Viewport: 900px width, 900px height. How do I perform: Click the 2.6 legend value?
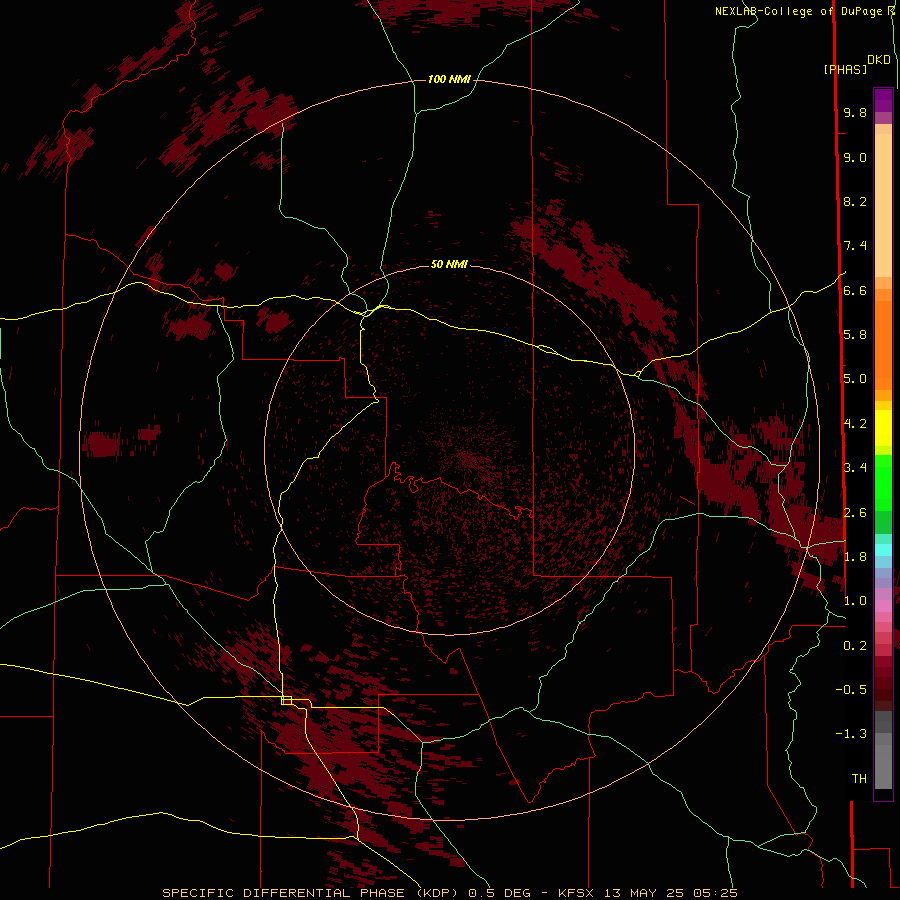[x=855, y=513]
